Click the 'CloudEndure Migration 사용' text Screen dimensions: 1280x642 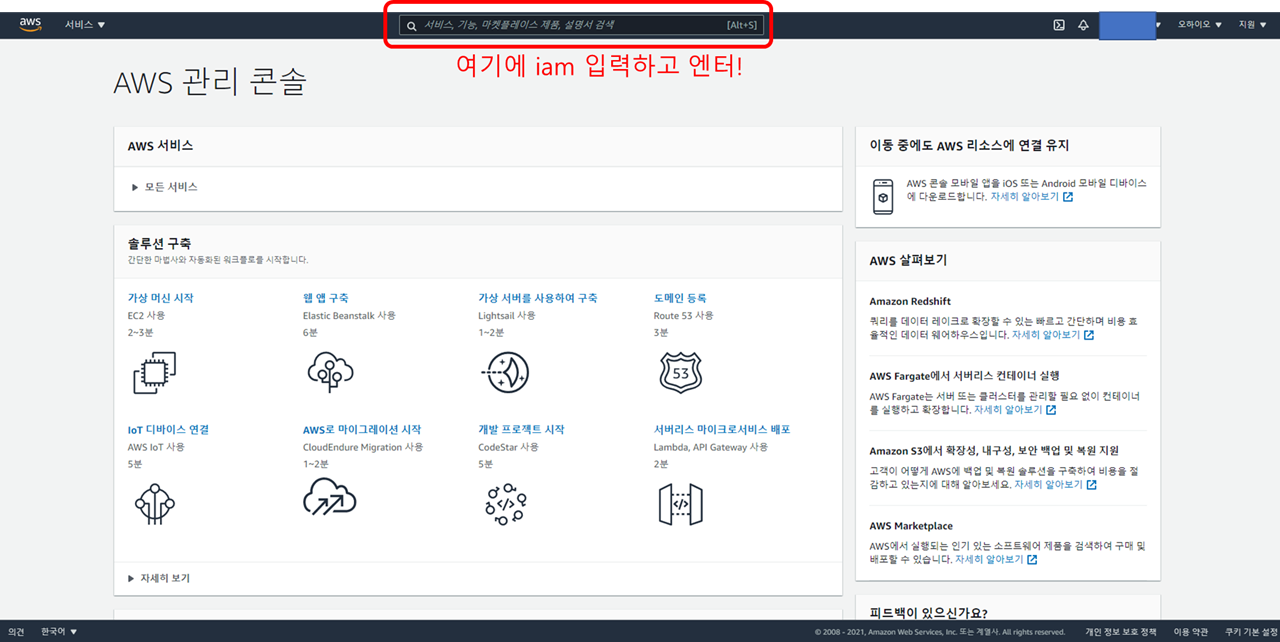tap(363, 447)
